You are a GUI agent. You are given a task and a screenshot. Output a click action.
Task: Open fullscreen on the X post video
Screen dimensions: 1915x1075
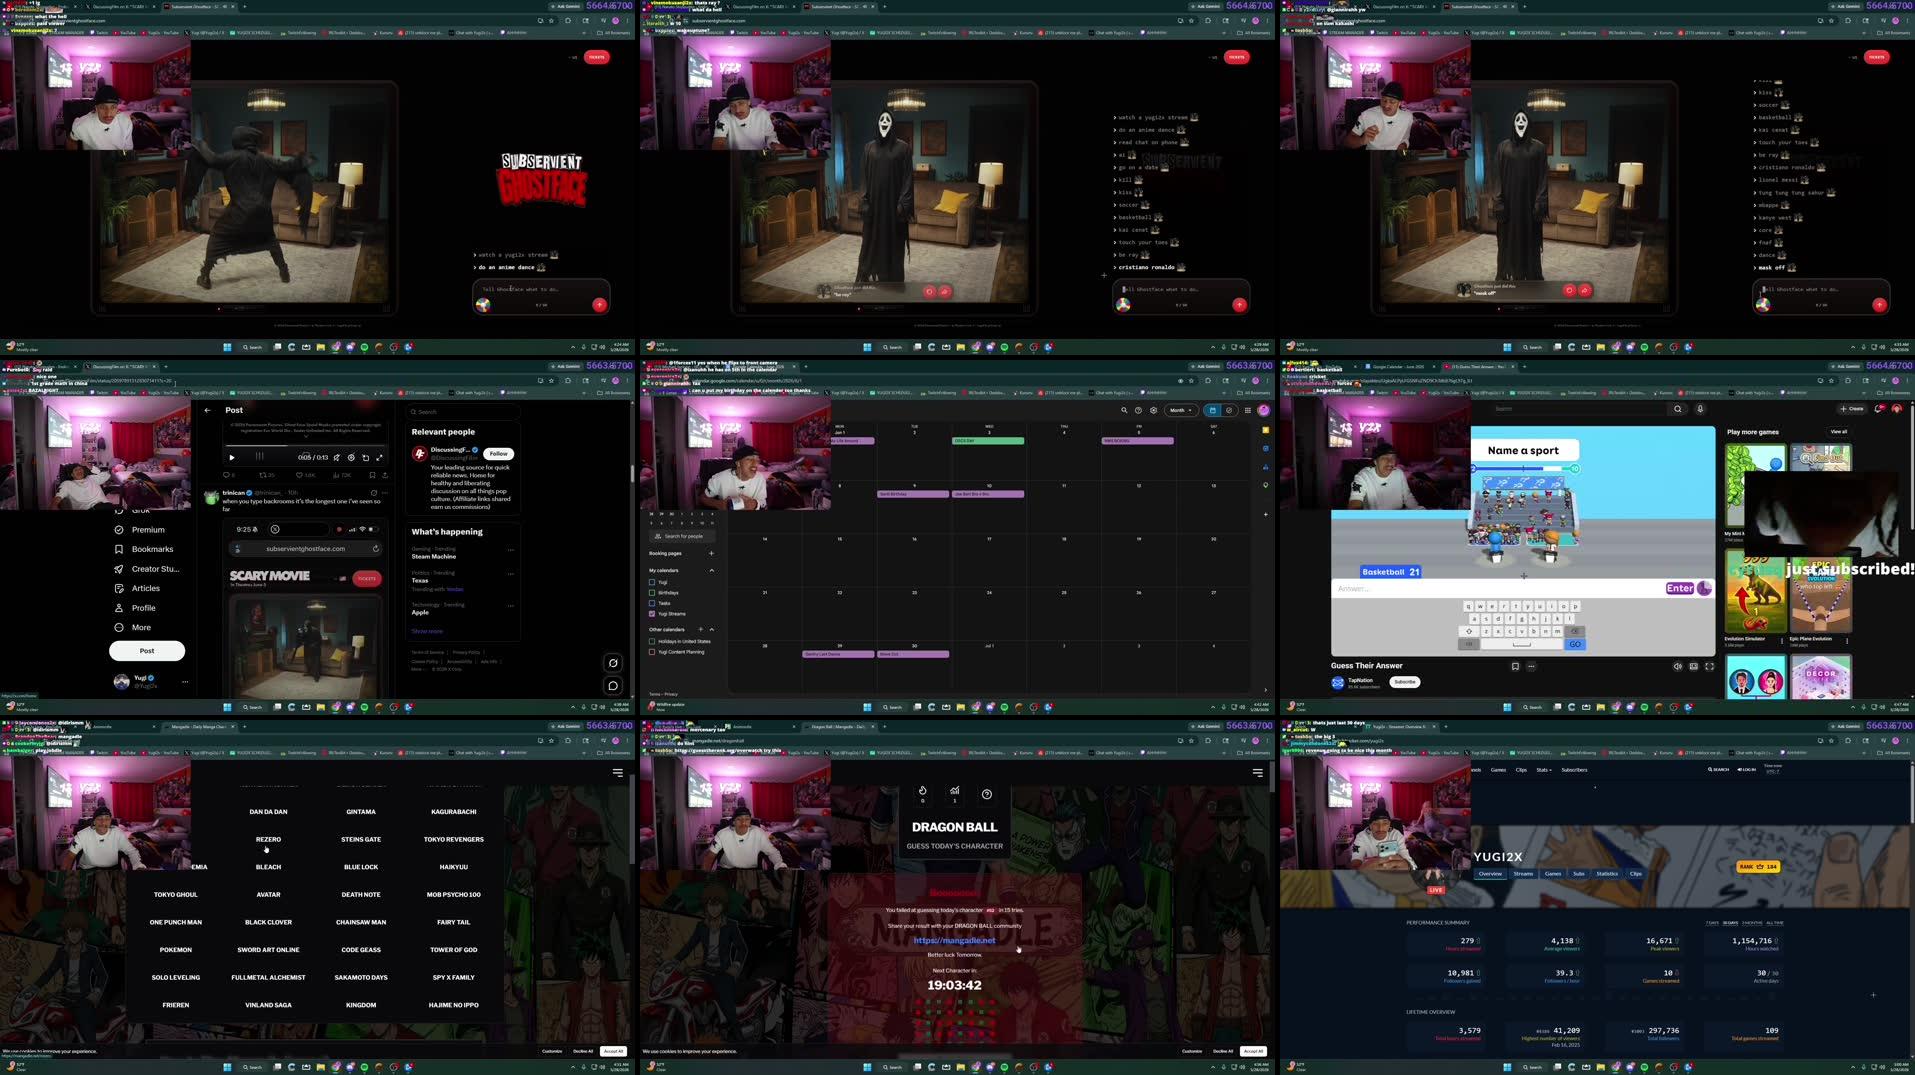point(380,458)
